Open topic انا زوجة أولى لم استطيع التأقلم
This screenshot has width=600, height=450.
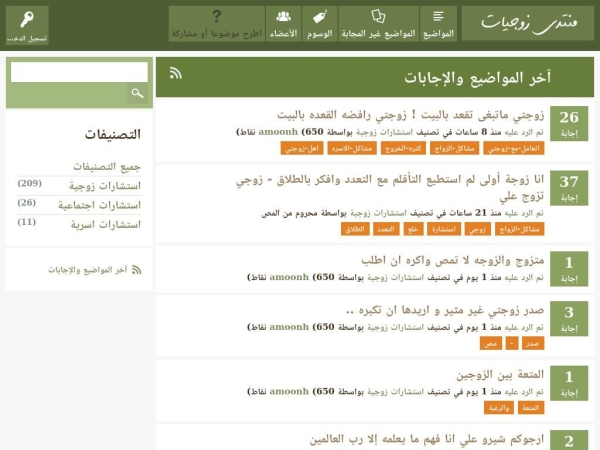pos(390,188)
